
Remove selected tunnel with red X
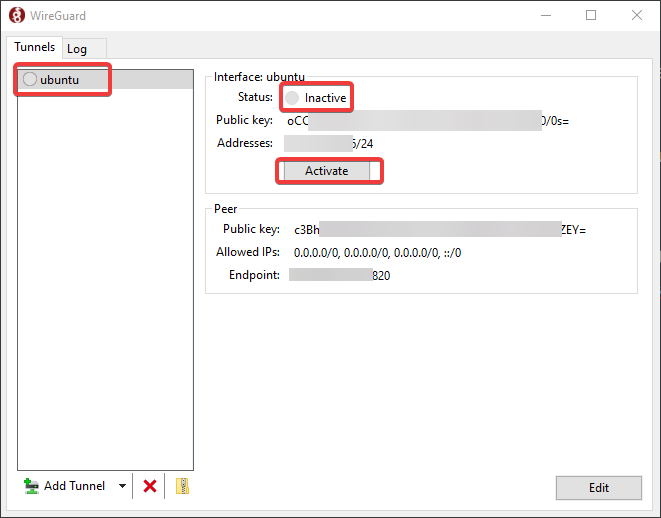coord(150,486)
